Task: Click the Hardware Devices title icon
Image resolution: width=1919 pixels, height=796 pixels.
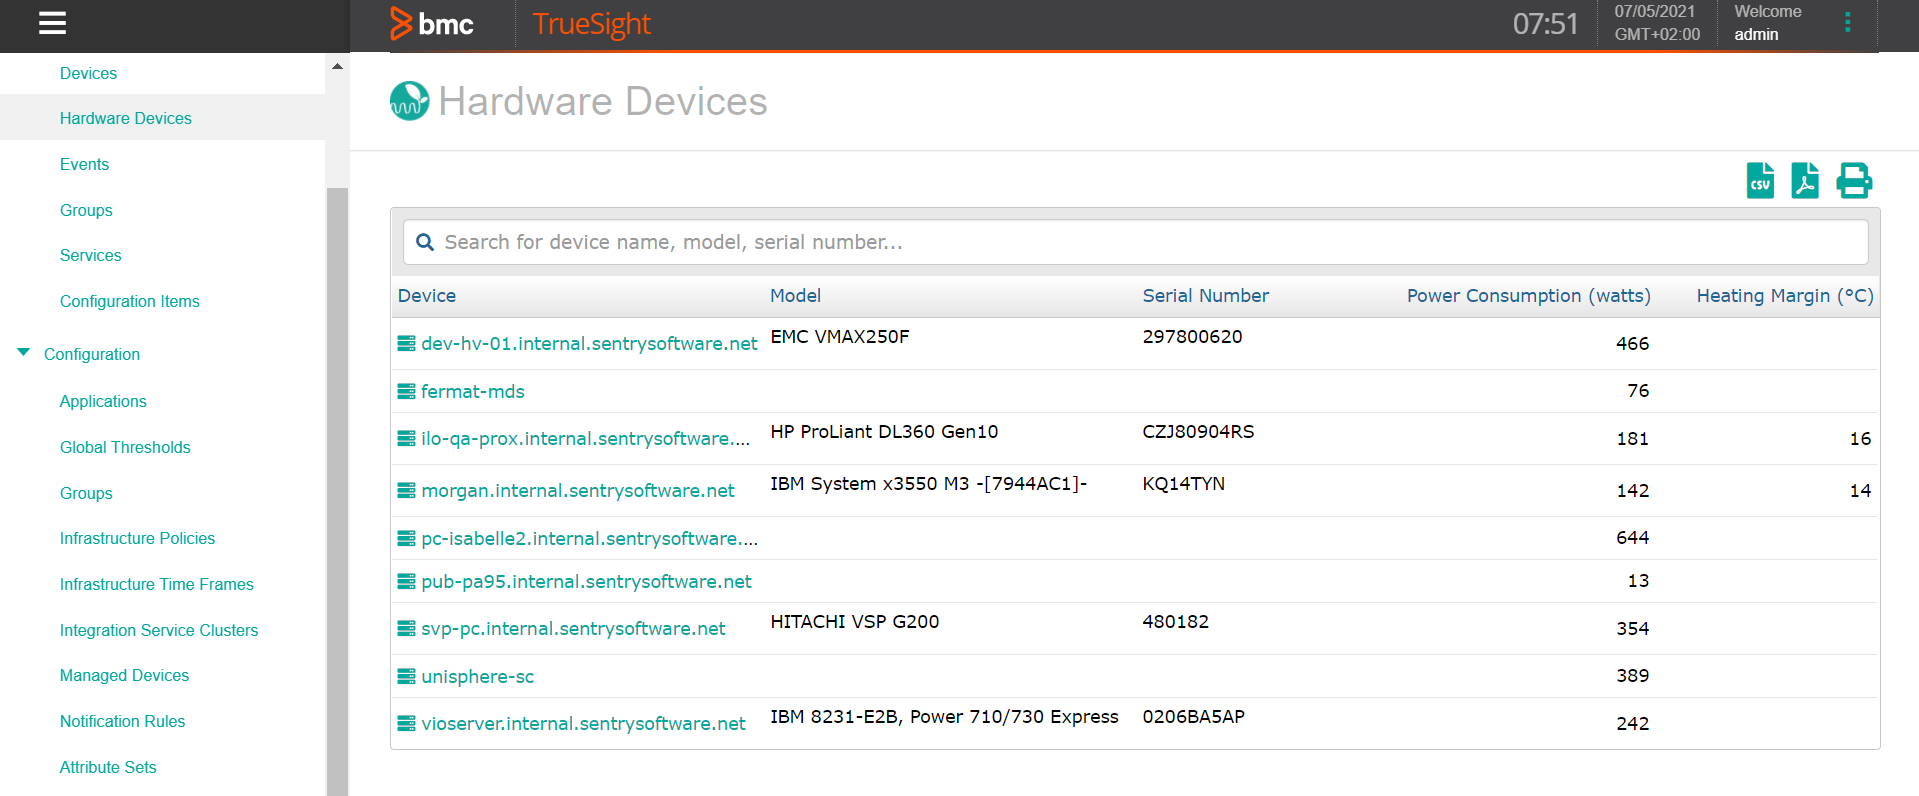Action: (x=409, y=101)
